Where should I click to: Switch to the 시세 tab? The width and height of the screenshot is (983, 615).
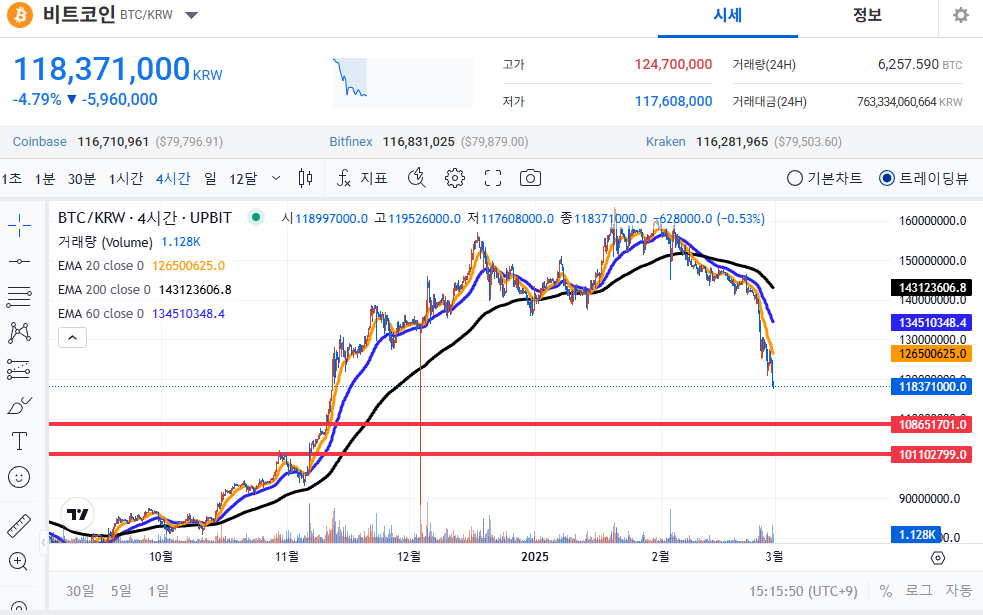728,16
